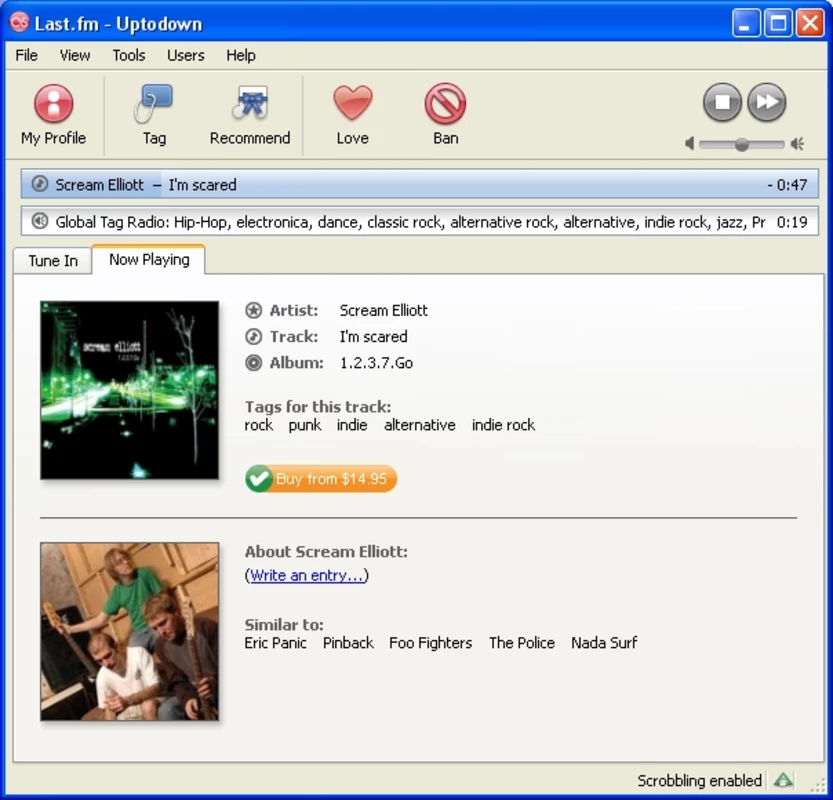Screen dimensions: 833x800
Task: Stop playback with the stop button
Action: (722, 101)
